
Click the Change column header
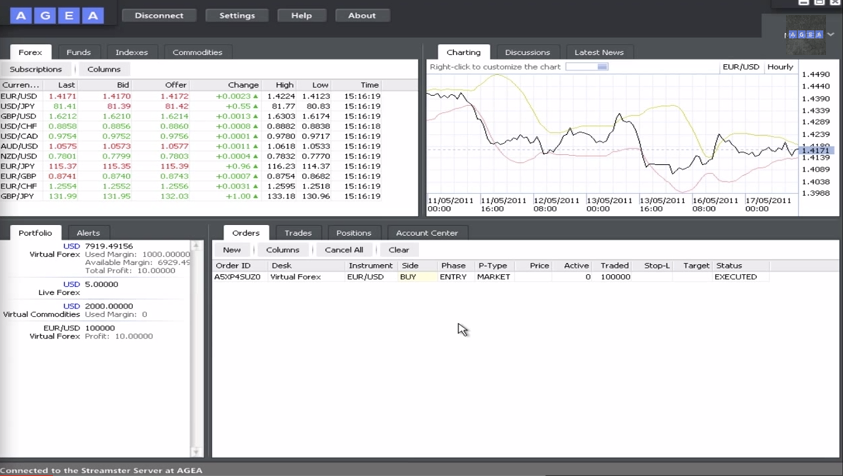click(225, 85)
